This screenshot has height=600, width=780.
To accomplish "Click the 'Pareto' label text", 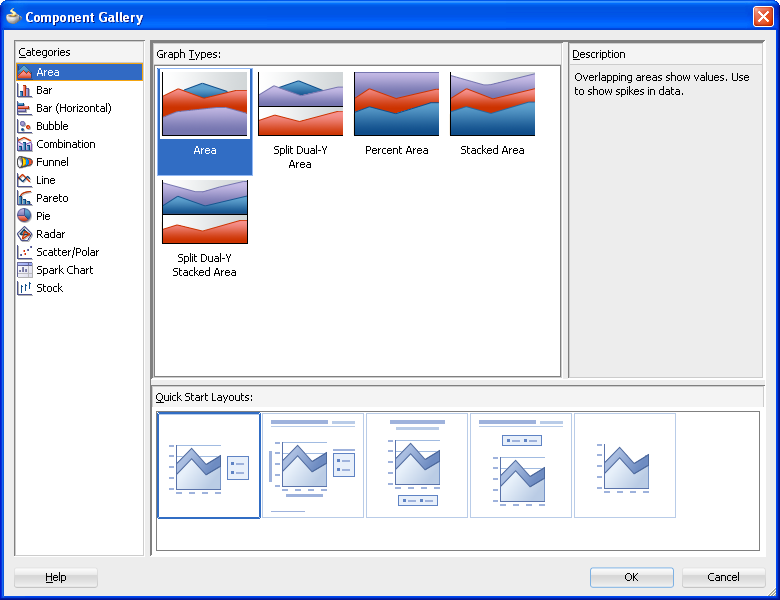I will 52,198.
